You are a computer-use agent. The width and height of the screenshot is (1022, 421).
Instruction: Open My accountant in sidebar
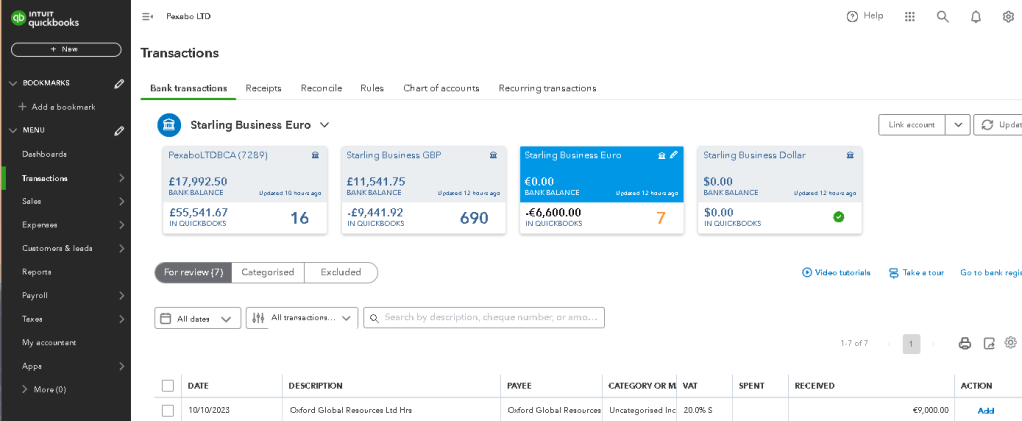pos(49,342)
